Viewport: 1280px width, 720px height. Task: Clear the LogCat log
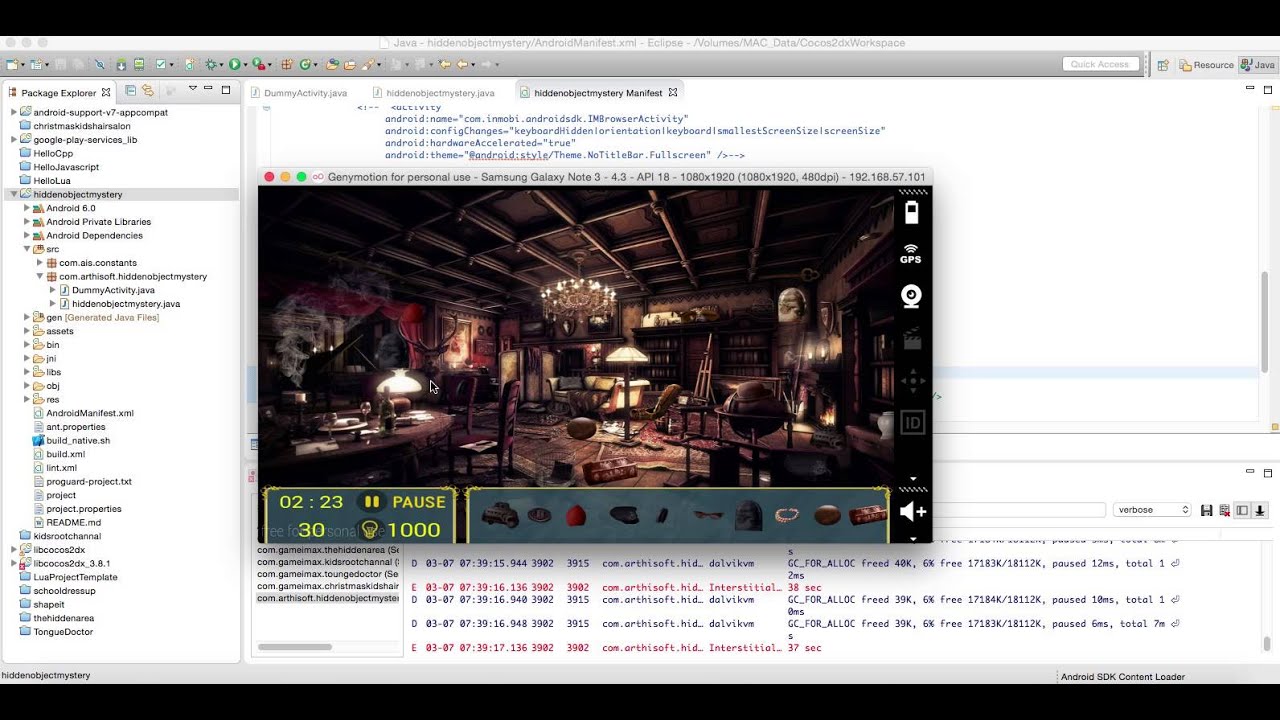coord(1224,510)
